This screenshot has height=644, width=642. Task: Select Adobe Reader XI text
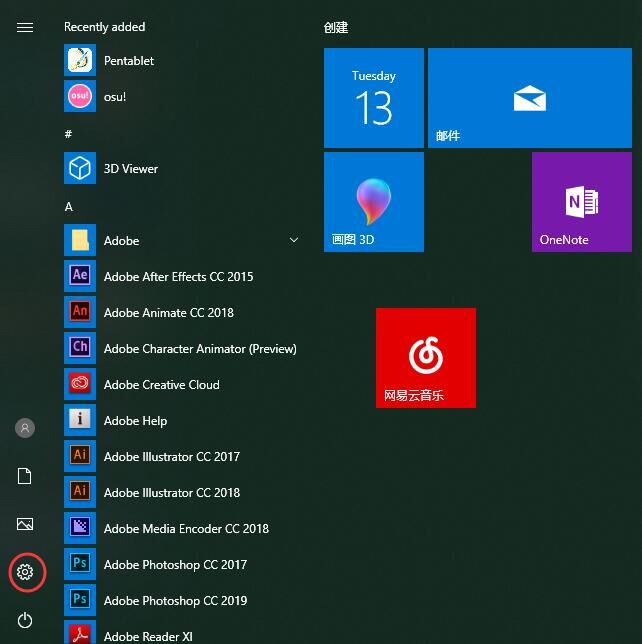148,637
